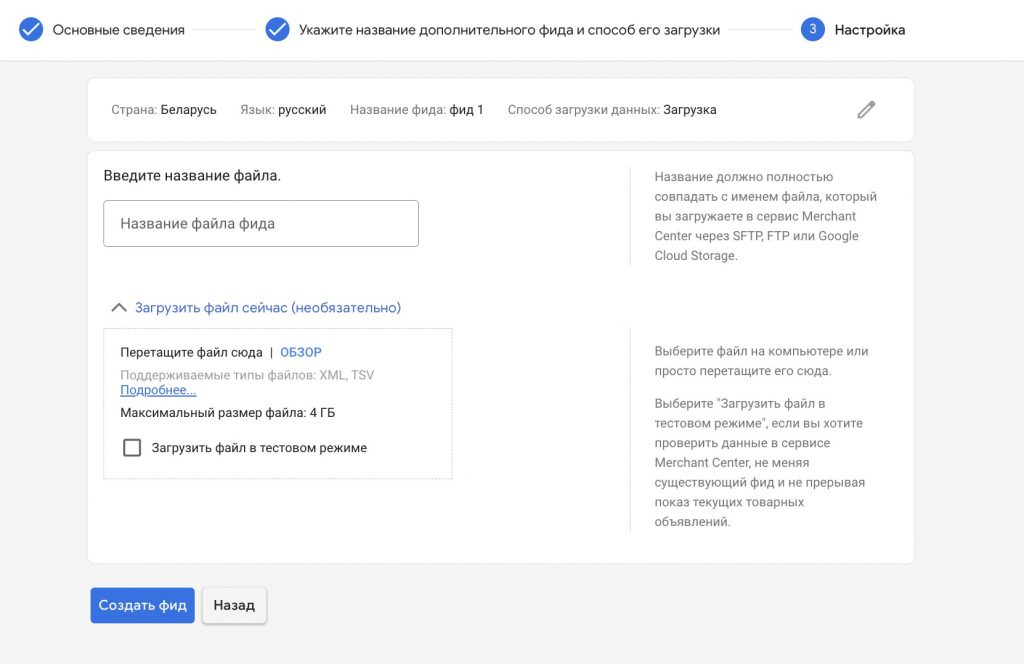Focus the Название файла фида input field

point(261,223)
